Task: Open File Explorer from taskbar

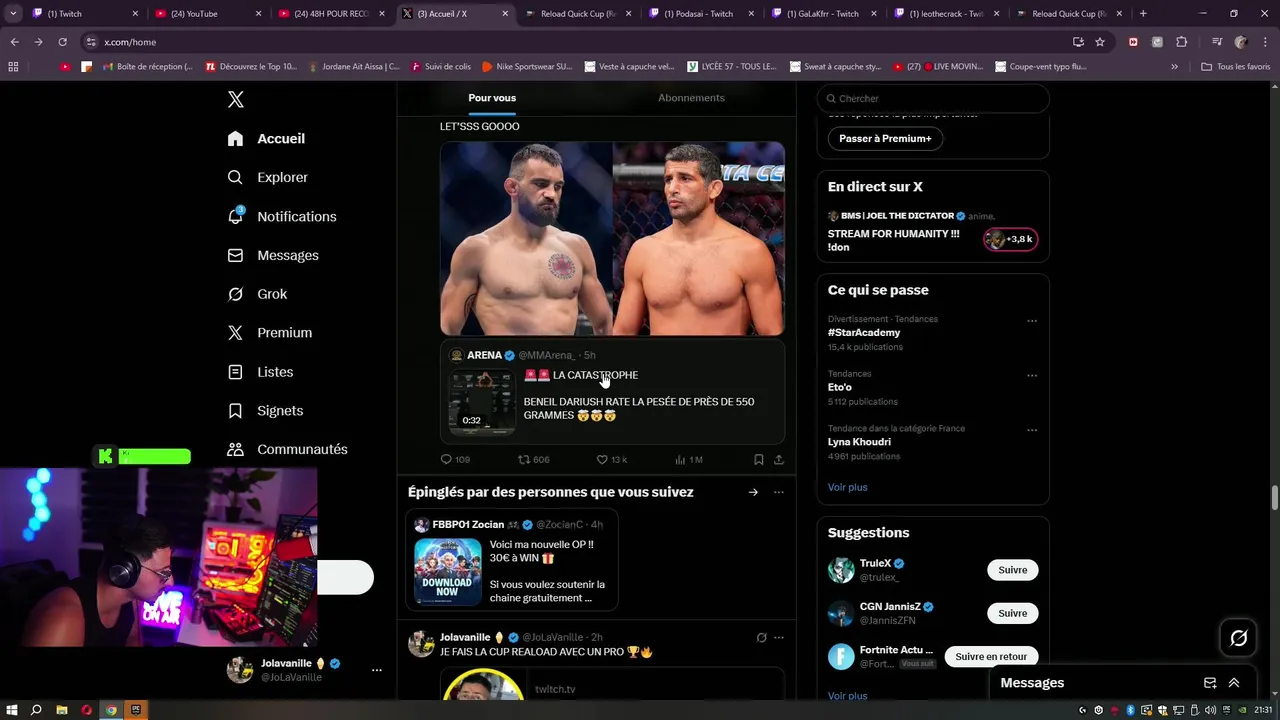Action: 62,710
